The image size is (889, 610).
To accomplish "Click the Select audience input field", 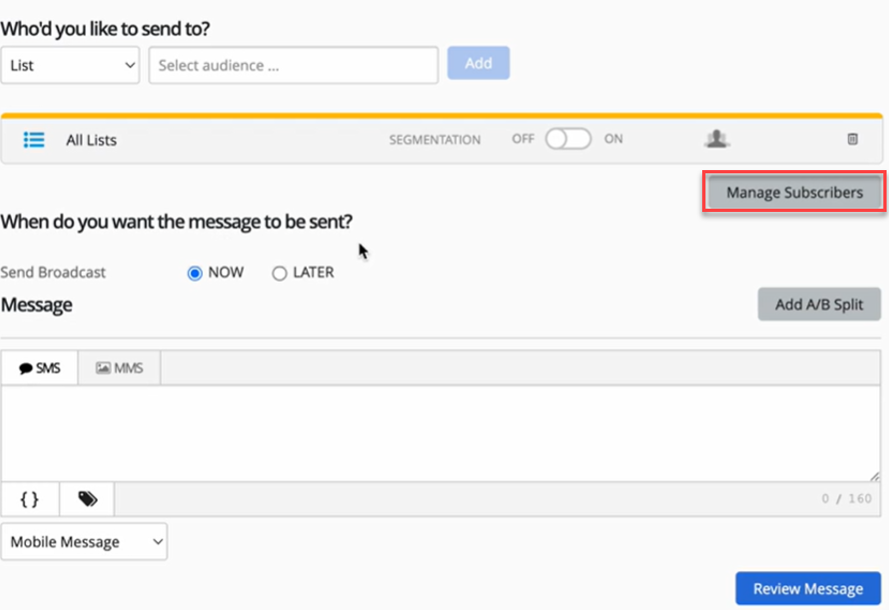I will pyautogui.click(x=293, y=64).
